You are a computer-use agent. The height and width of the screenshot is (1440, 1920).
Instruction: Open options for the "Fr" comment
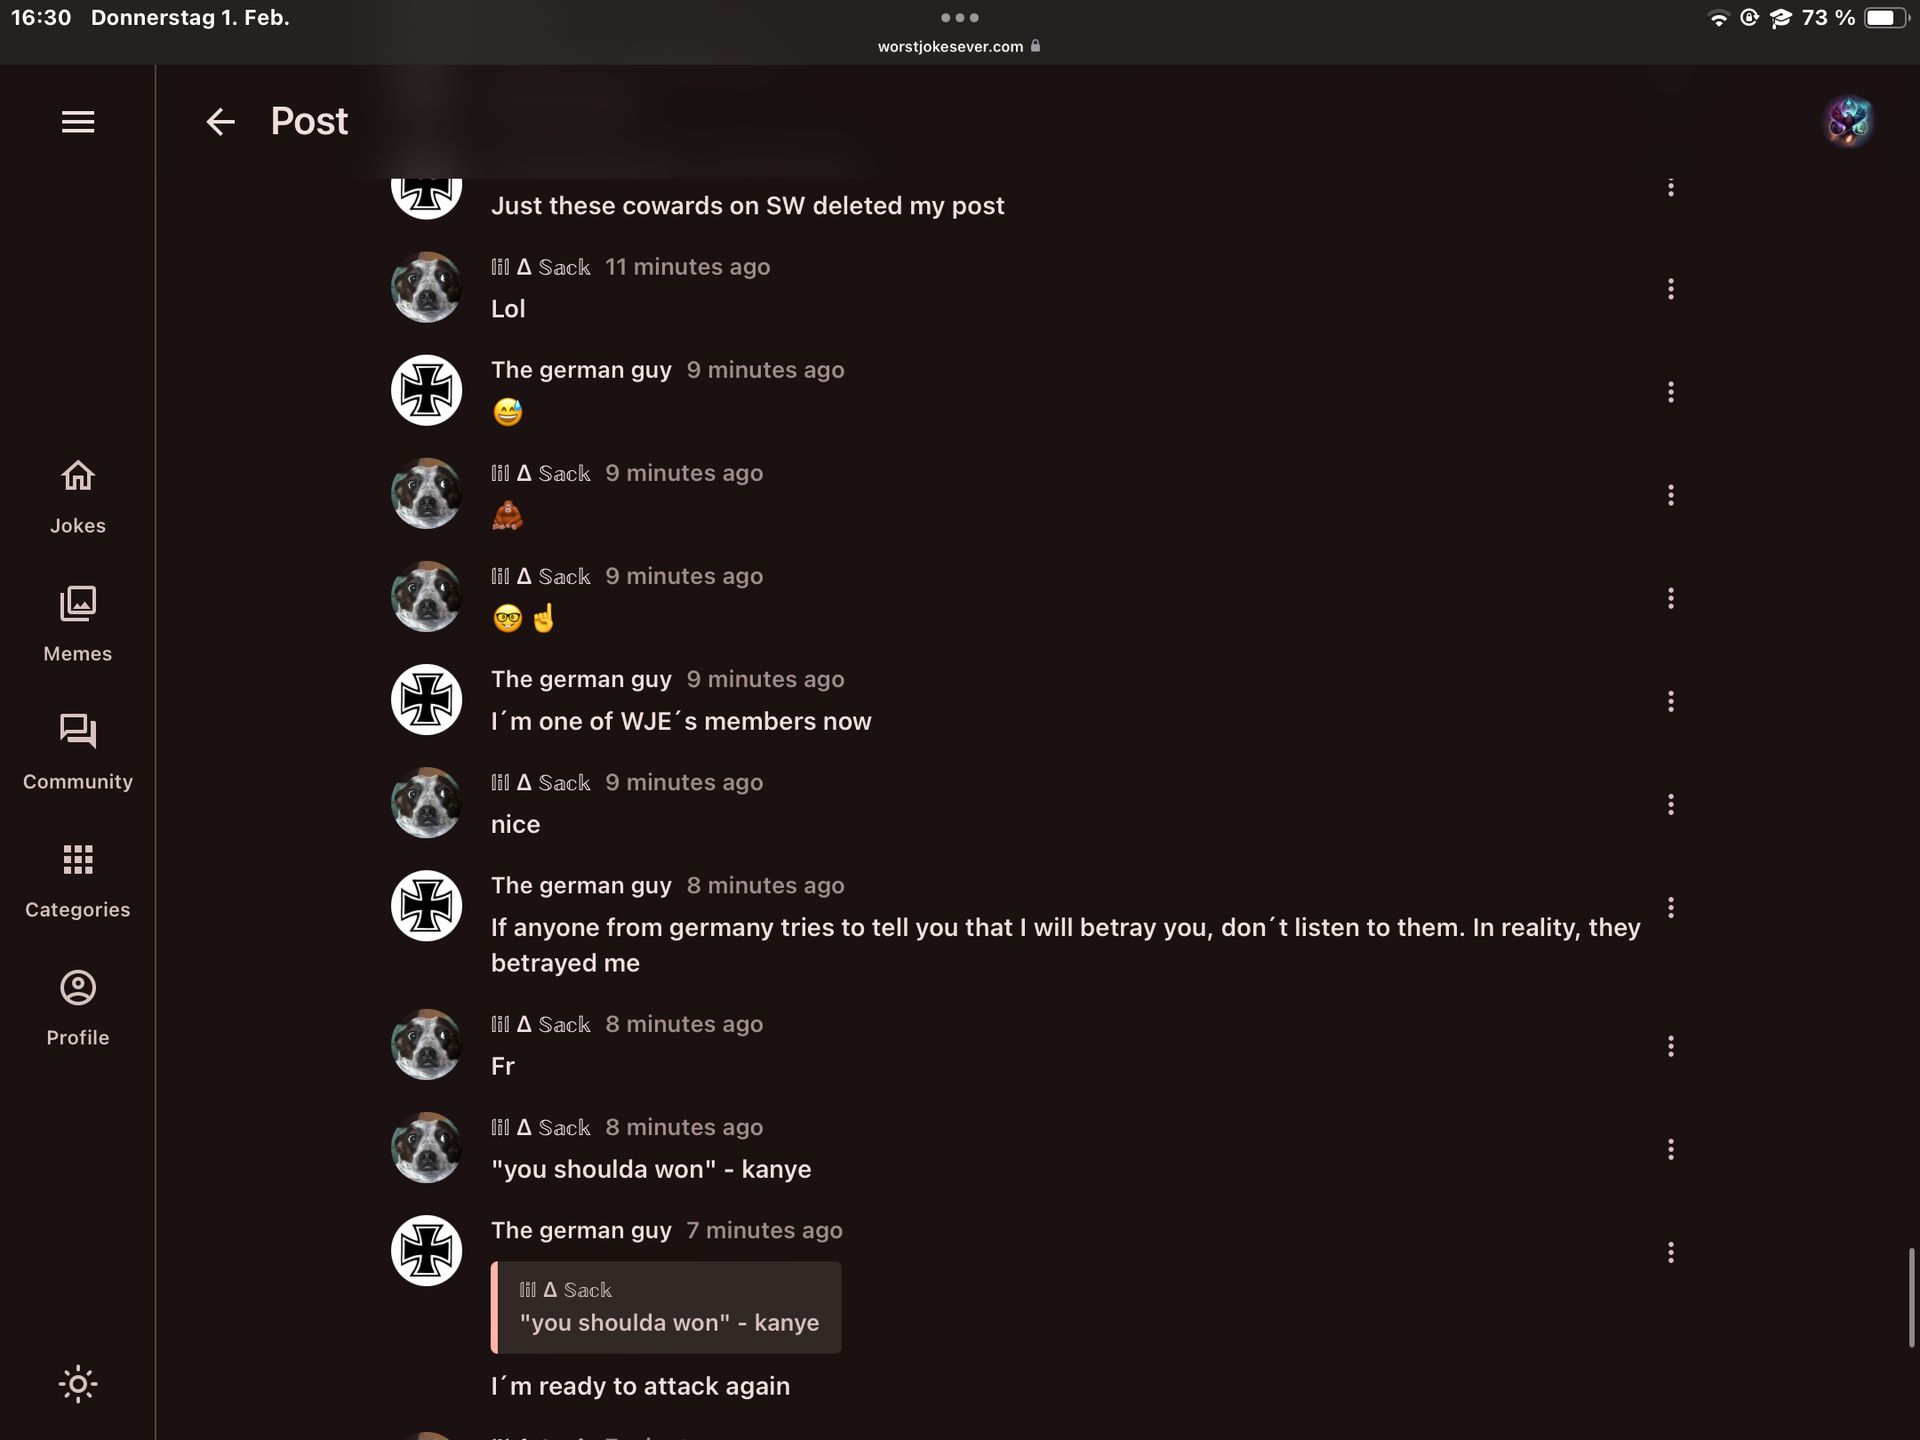pos(1670,1046)
